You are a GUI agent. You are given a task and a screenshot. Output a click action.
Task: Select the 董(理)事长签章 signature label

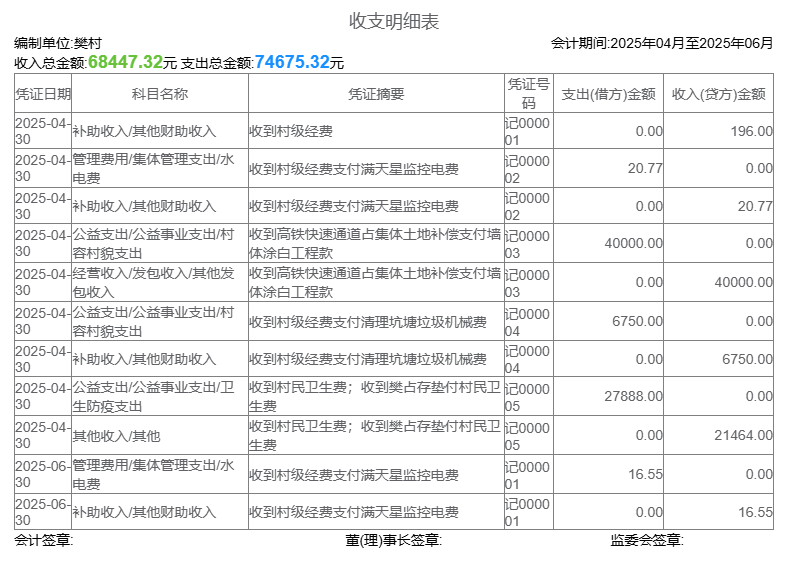click(x=393, y=540)
